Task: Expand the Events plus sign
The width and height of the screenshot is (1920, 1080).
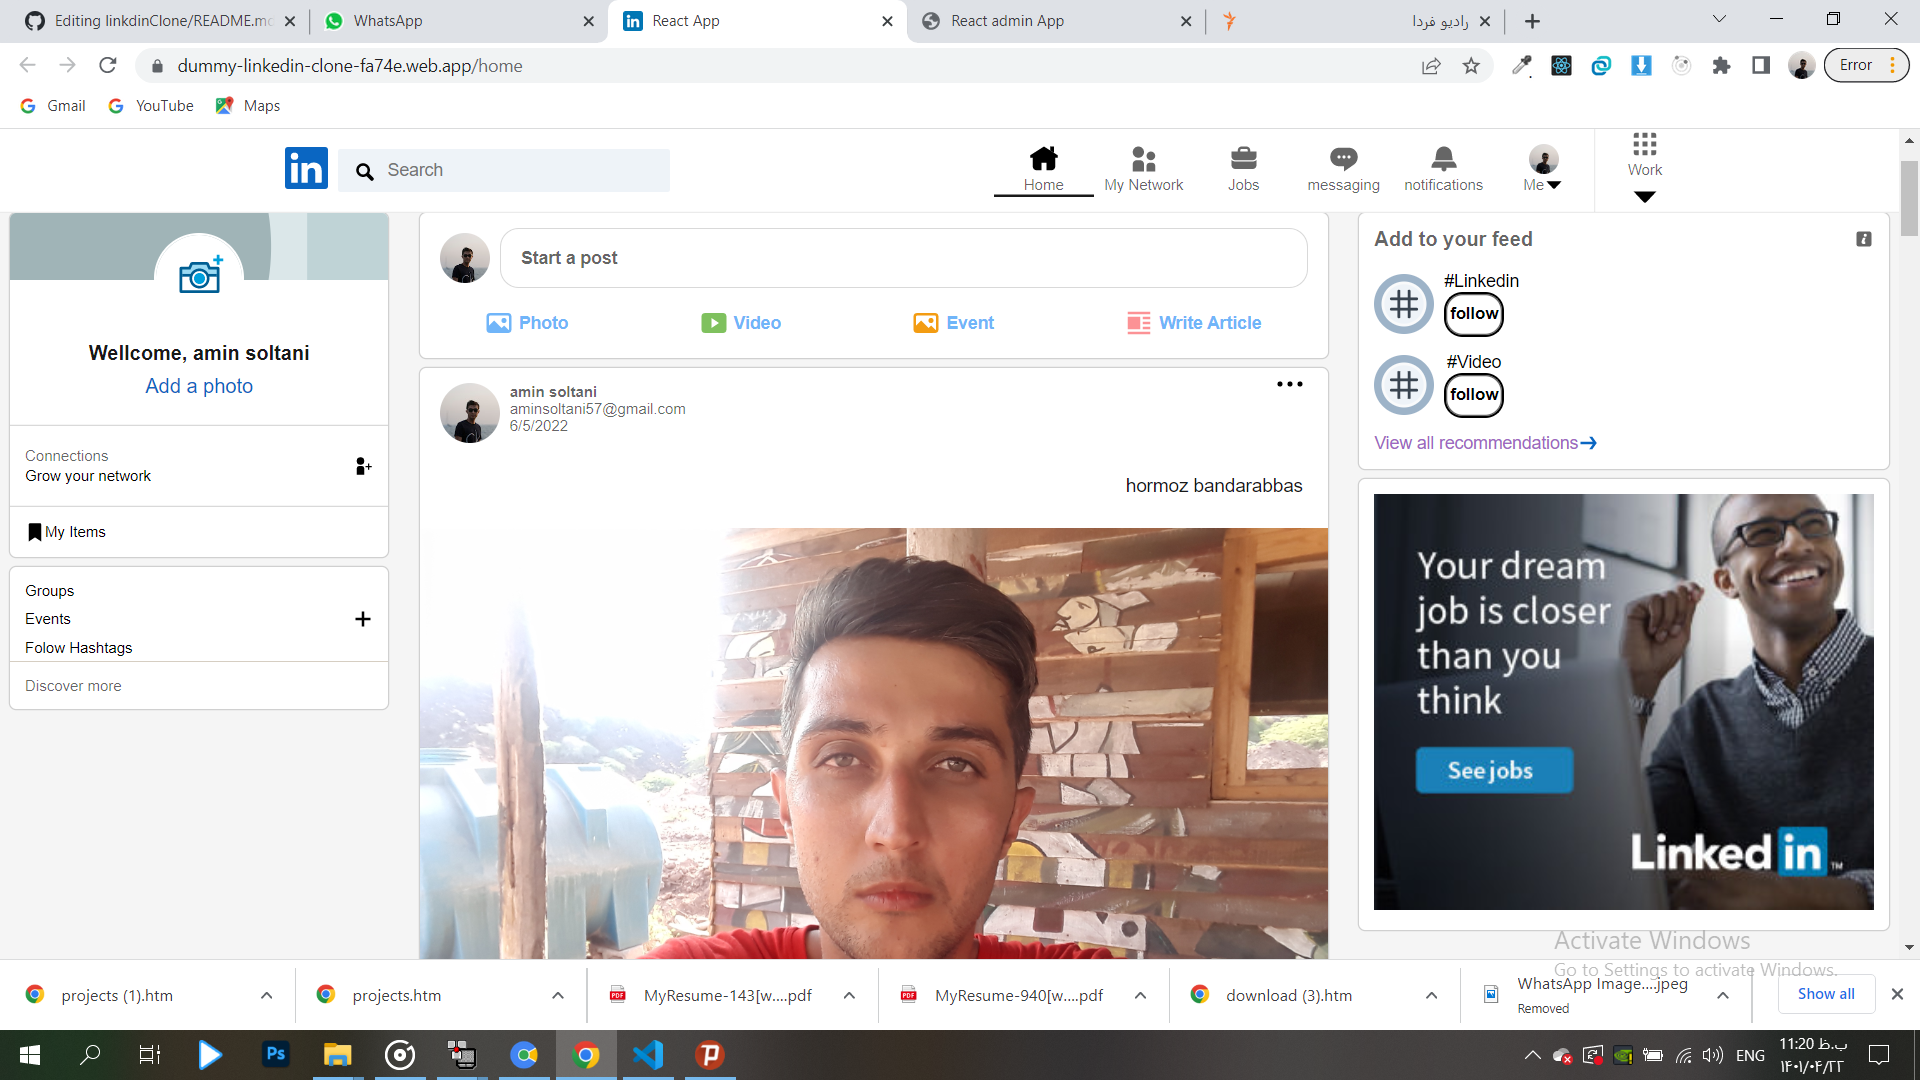Action: 363,619
